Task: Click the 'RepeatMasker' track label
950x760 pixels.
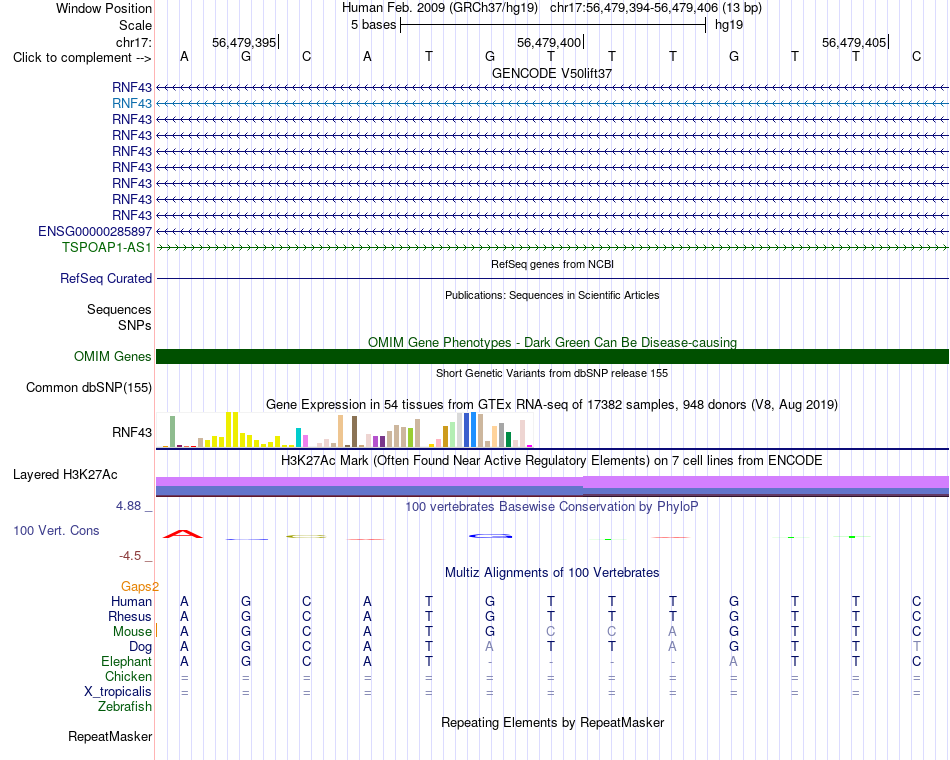Action: [110, 737]
